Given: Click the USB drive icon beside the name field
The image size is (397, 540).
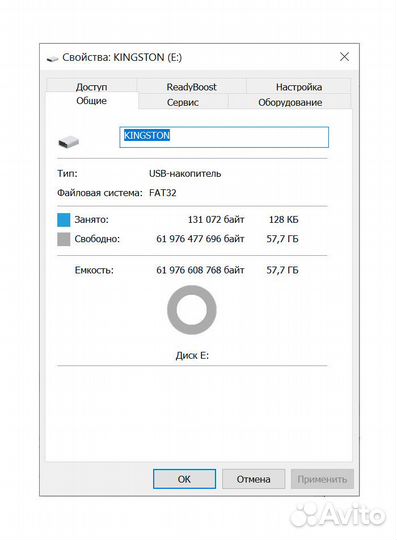Looking at the screenshot, I should coord(69,142).
